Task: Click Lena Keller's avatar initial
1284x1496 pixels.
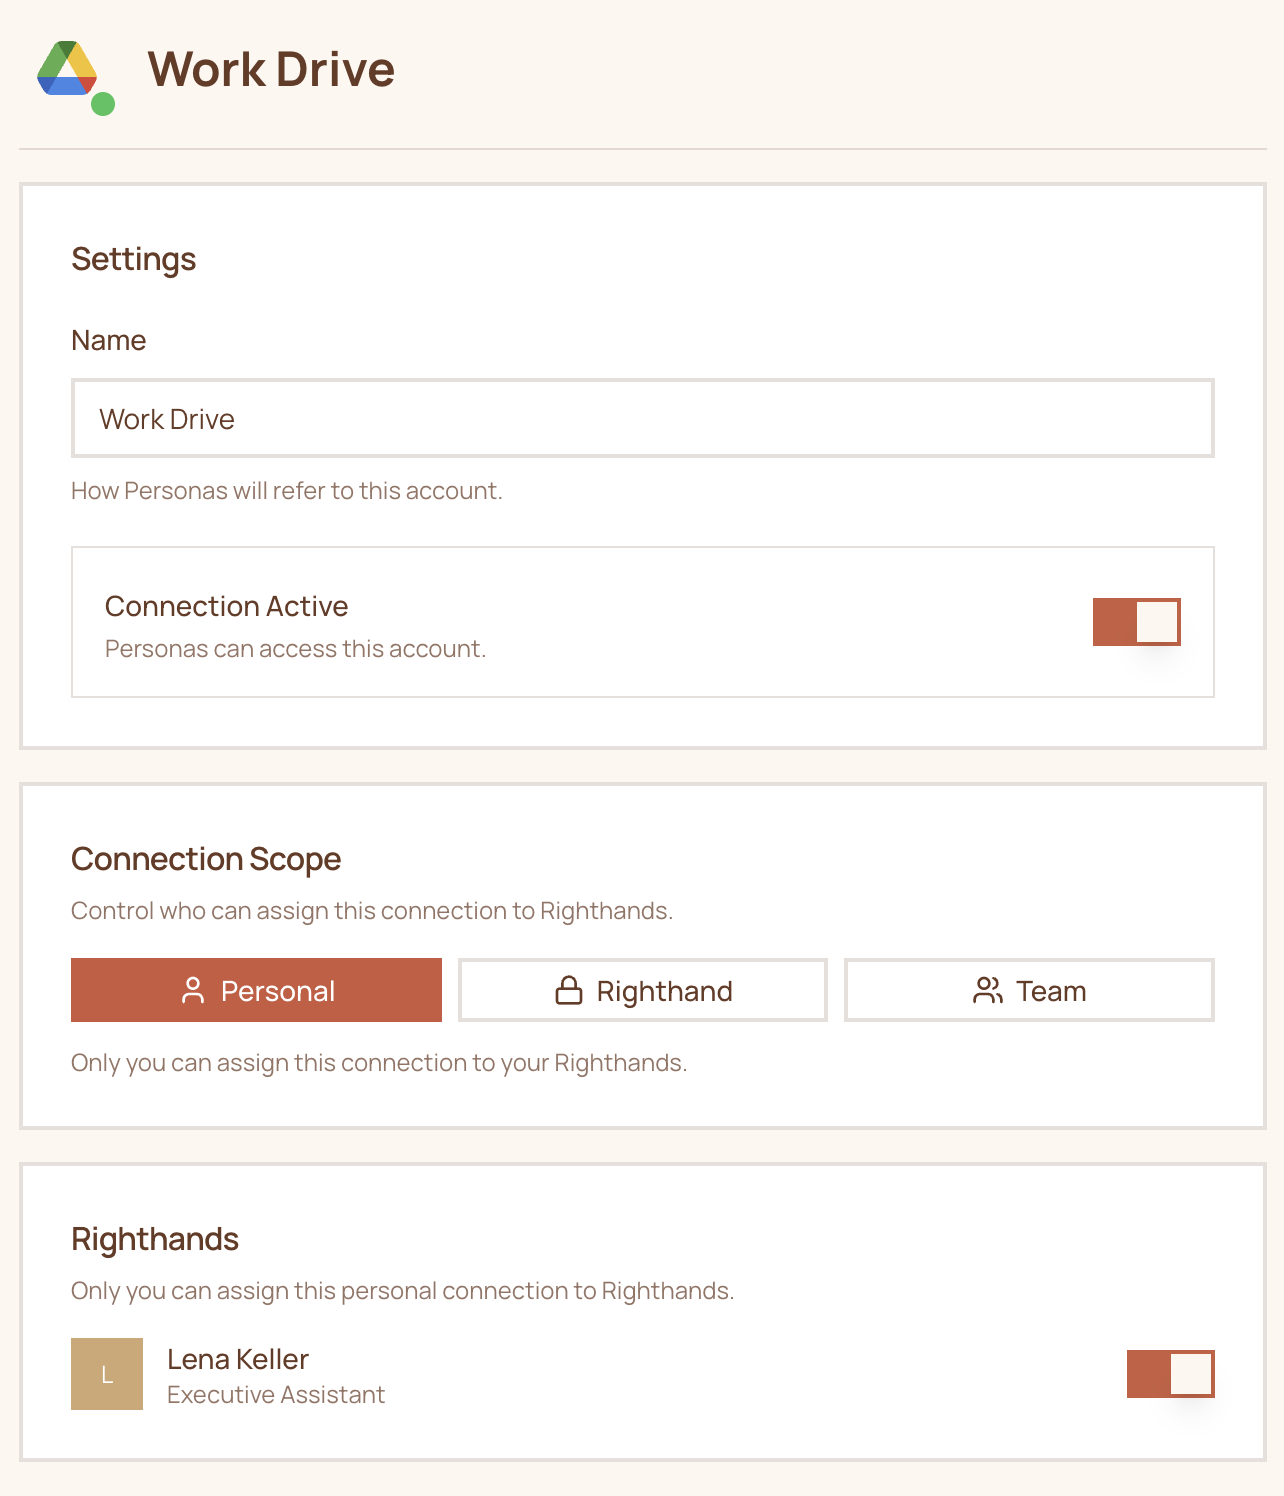Action: 106,1373
